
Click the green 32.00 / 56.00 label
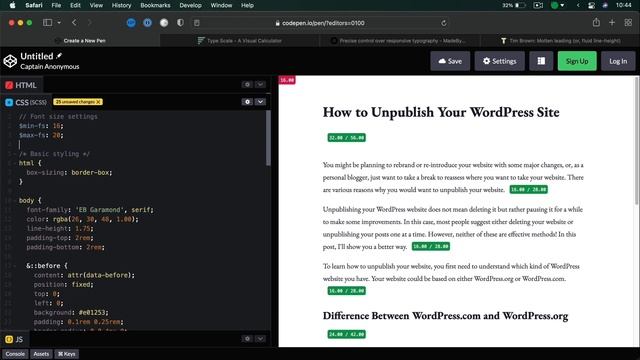347,138
